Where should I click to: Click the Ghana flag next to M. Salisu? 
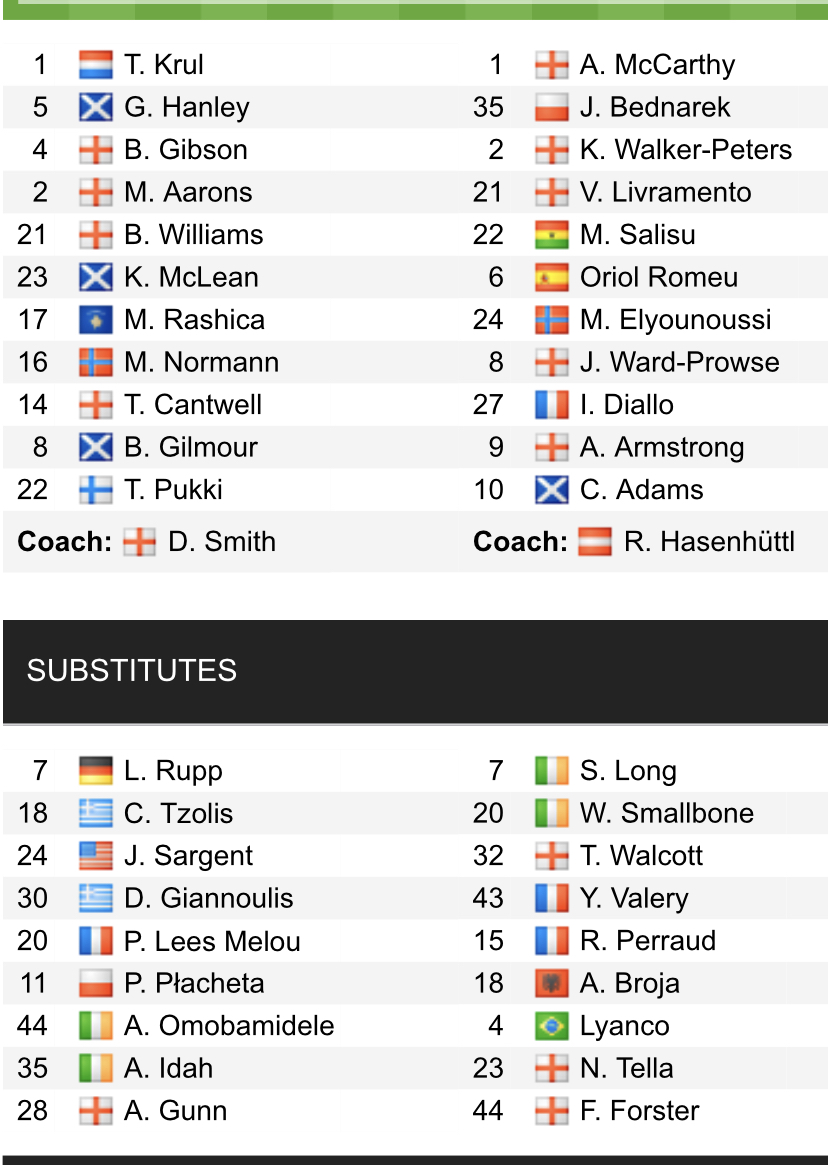click(551, 235)
